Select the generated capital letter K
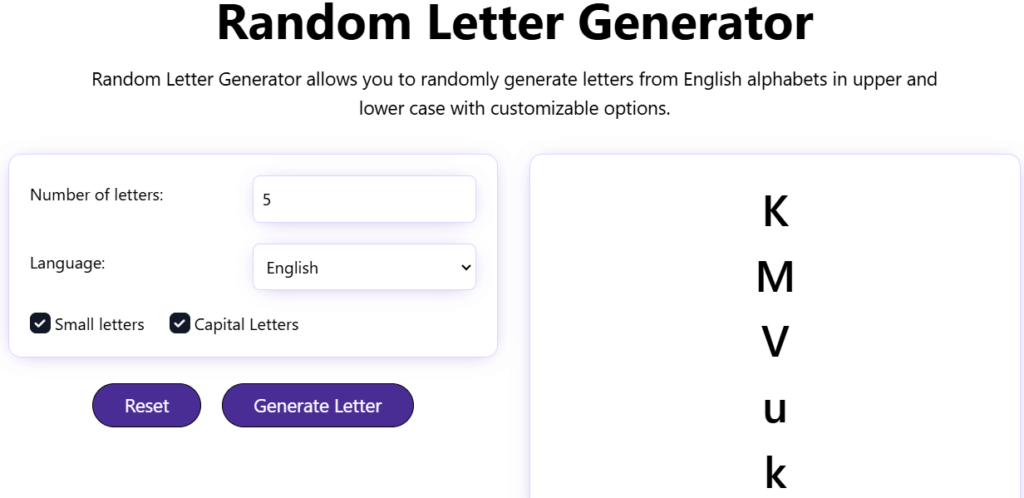The image size is (1024, 498). [x=775, y=212]
